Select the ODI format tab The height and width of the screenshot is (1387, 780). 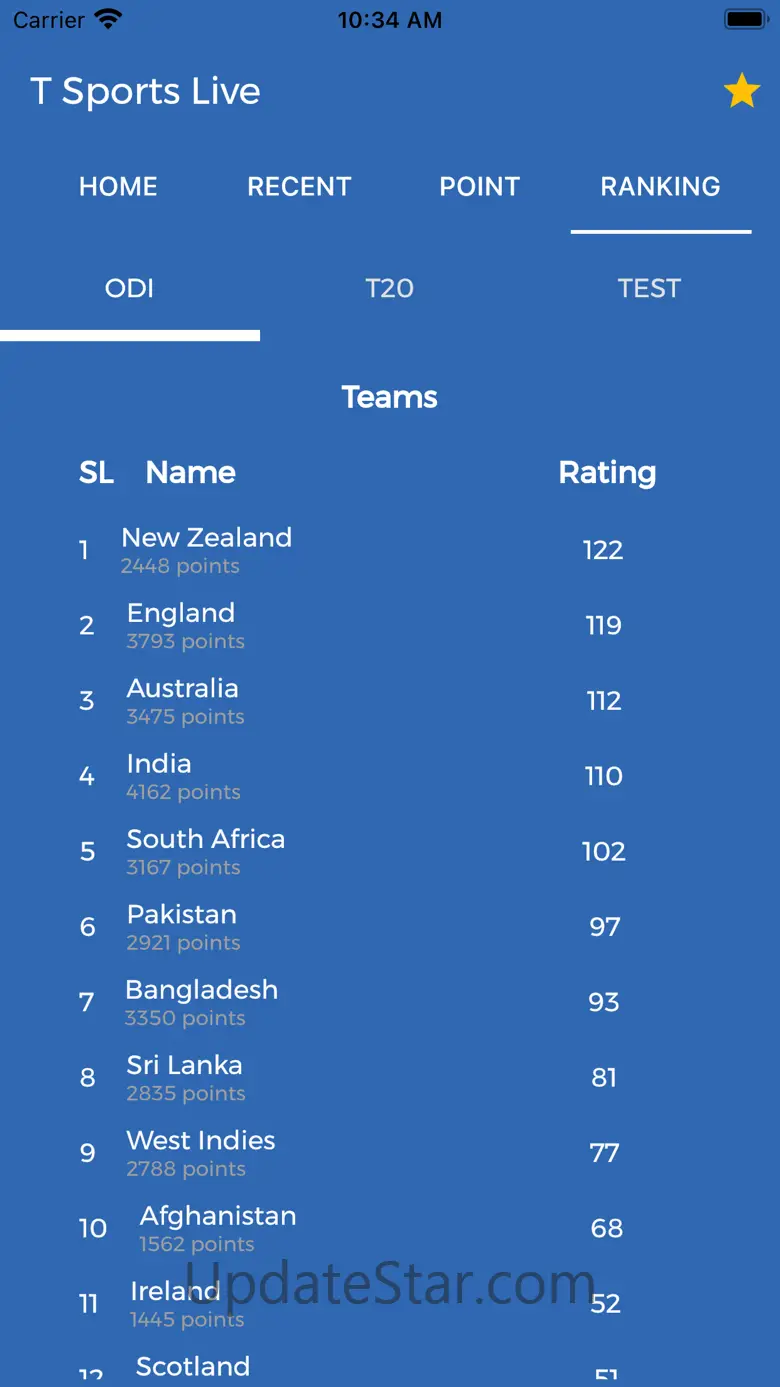click(x=130, y=288)
